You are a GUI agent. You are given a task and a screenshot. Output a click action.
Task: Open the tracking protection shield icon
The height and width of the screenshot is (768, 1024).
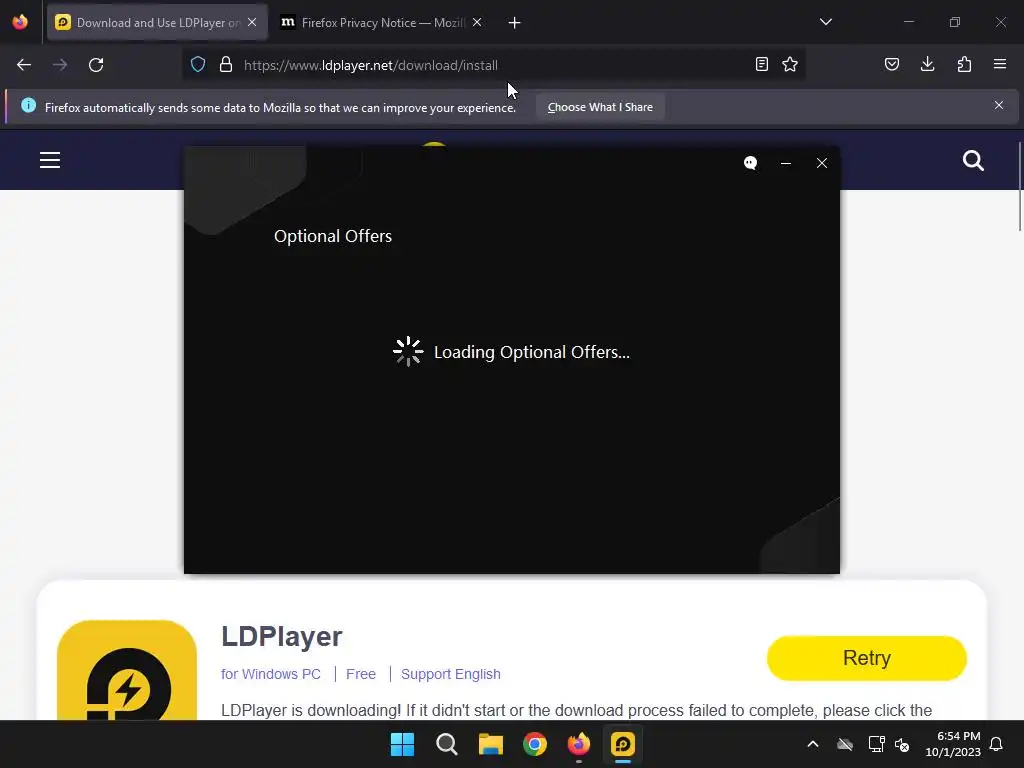(198, 64)
